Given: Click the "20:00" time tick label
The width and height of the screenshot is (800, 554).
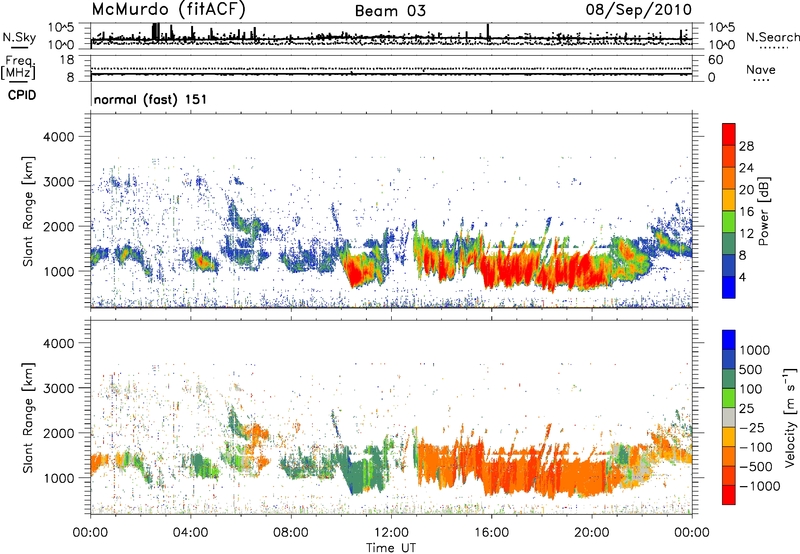Looking at the screenshot, I should (592, 533).
